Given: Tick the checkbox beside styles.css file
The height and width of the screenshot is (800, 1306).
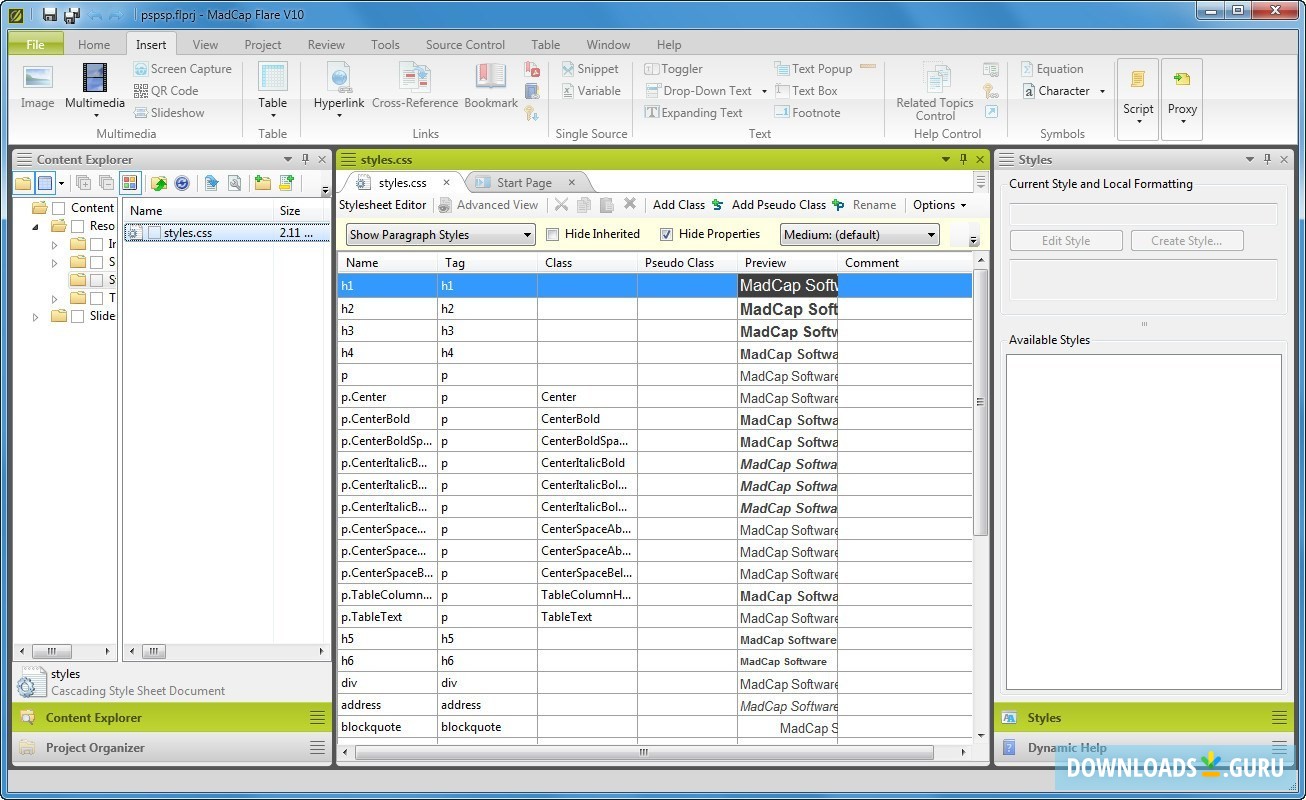Looking at the screenshot, I should point(153,233).
